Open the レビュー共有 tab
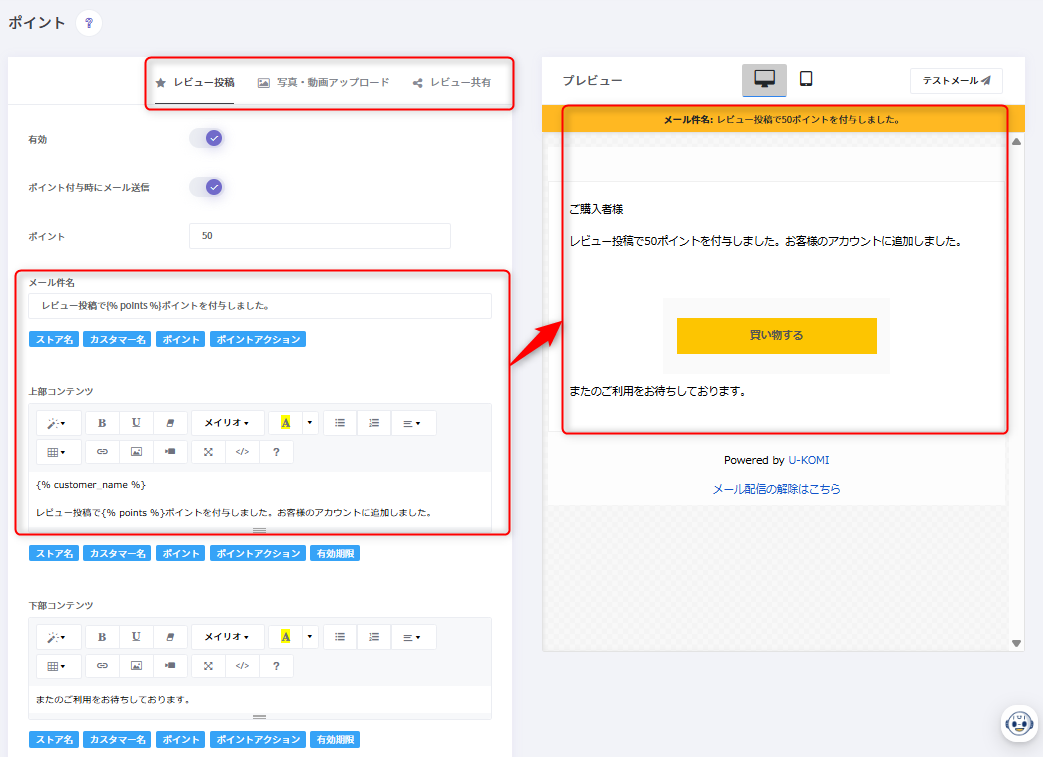The width and height of the screenshot is (1043, 757). pos(452,83)
